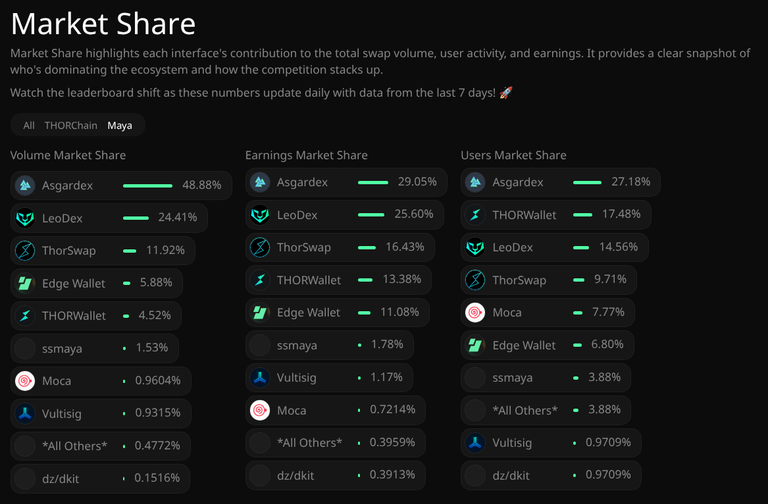Click ThorSwap 9.71% users entry

tap(549, 280)
